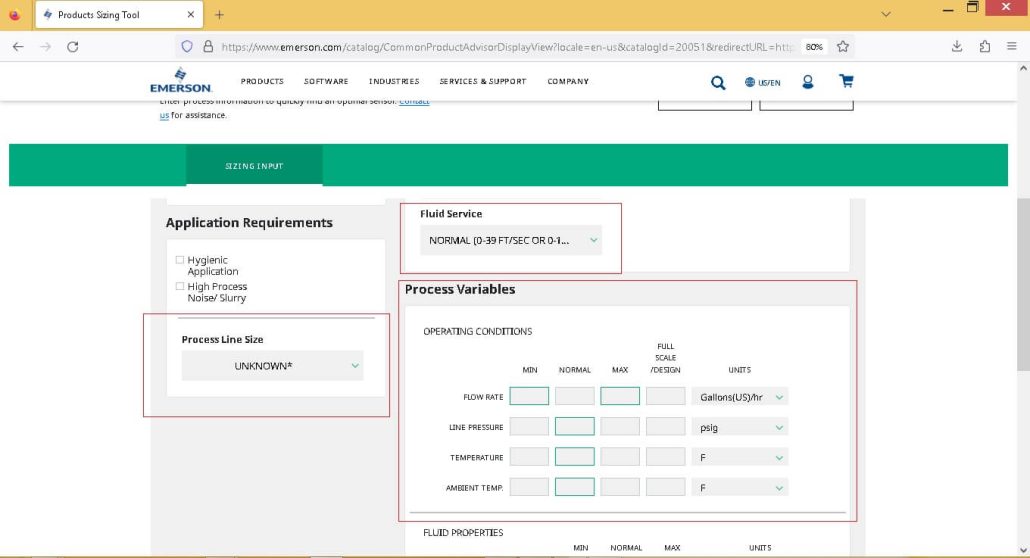Viewport: 1030px width, 558px height.
Task: Click the Flow Rate NORMAL field
Action: [574, 396]
